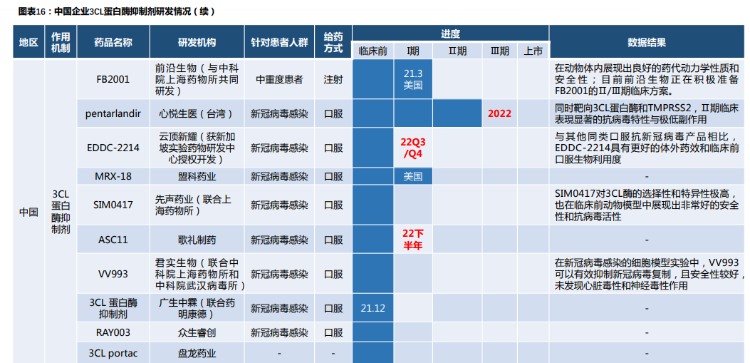Image resolution: width=750 pixels, height=363 pixels.
Task: Click the 临床前 sub-header
Action: click(x=373, y=51)
